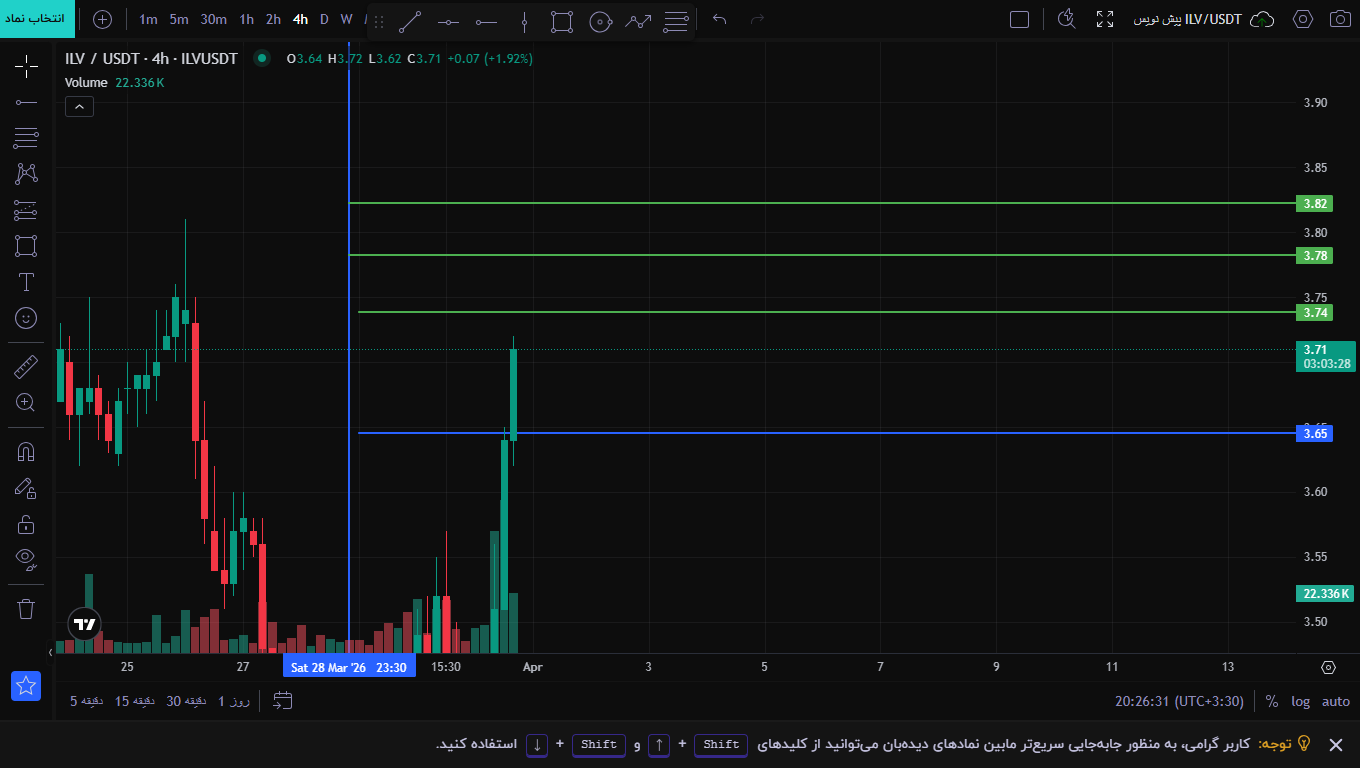Viewport: 1360px width, 768px height.
Task: Open quick search lightning icon
Action: pos(1067,19)
